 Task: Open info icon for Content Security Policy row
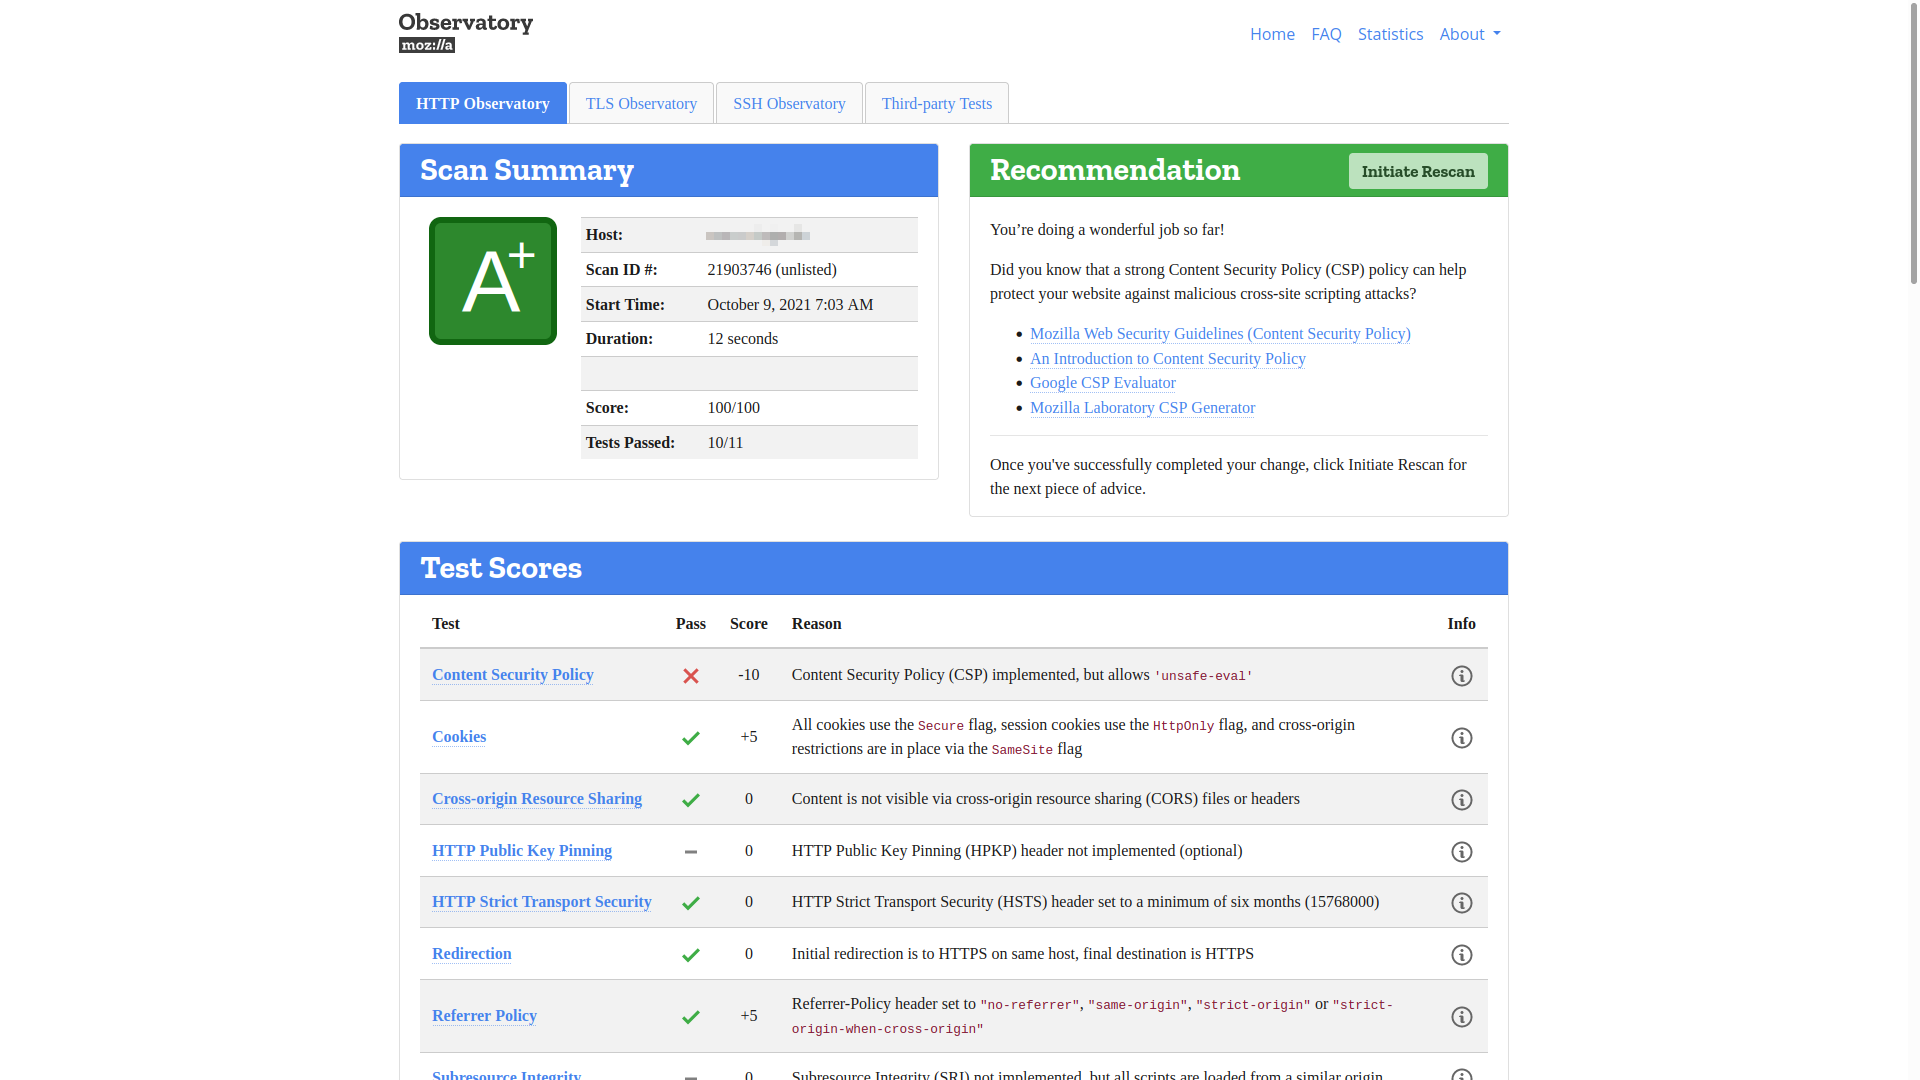(x=1461, y=676)
